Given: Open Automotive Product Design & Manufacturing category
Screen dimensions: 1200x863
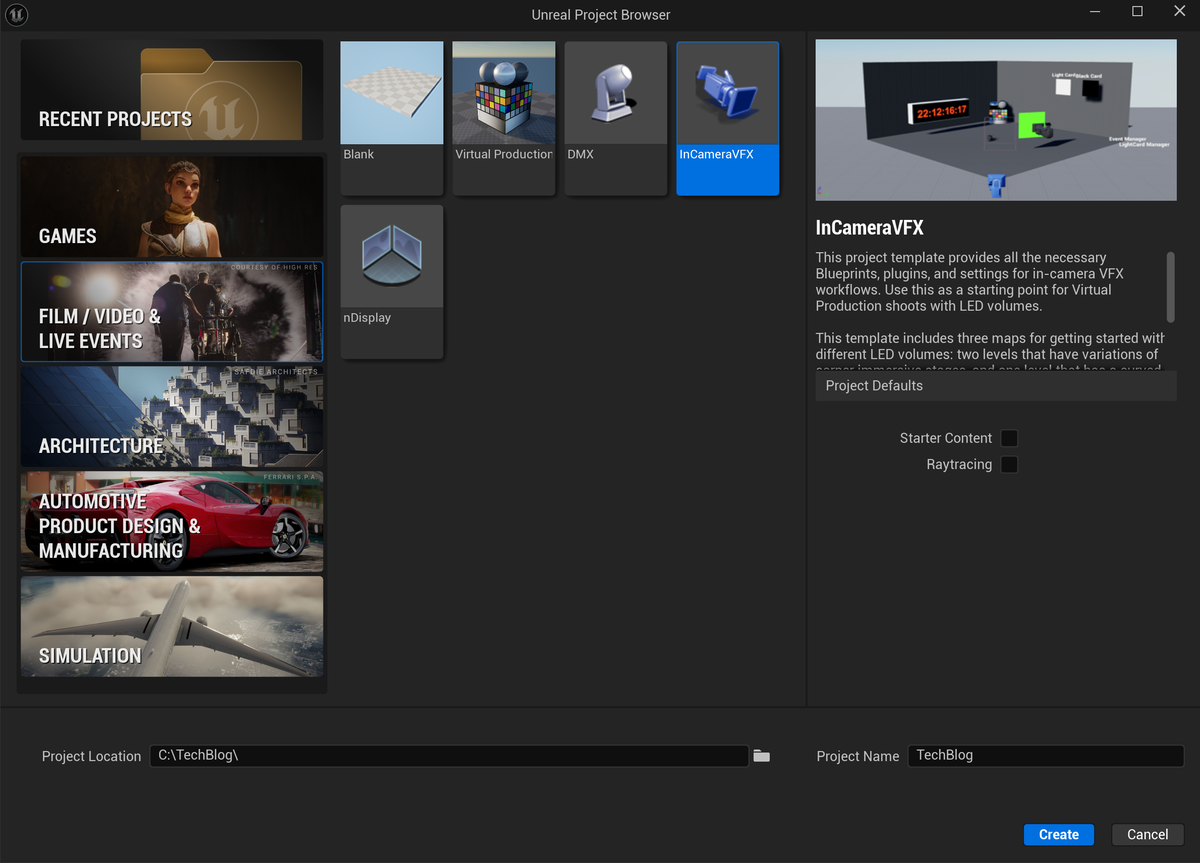Looking at the screenshot, I should pyautogui.click(x=172, y=521).
